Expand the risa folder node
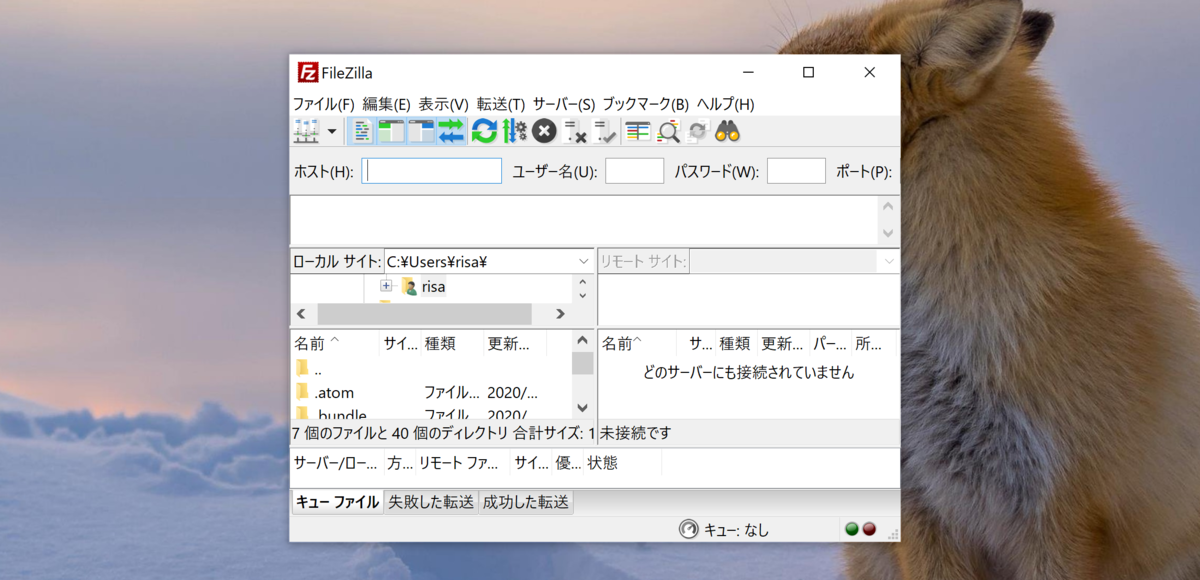This screenshot has height=580, width=1200. [385, 287]
